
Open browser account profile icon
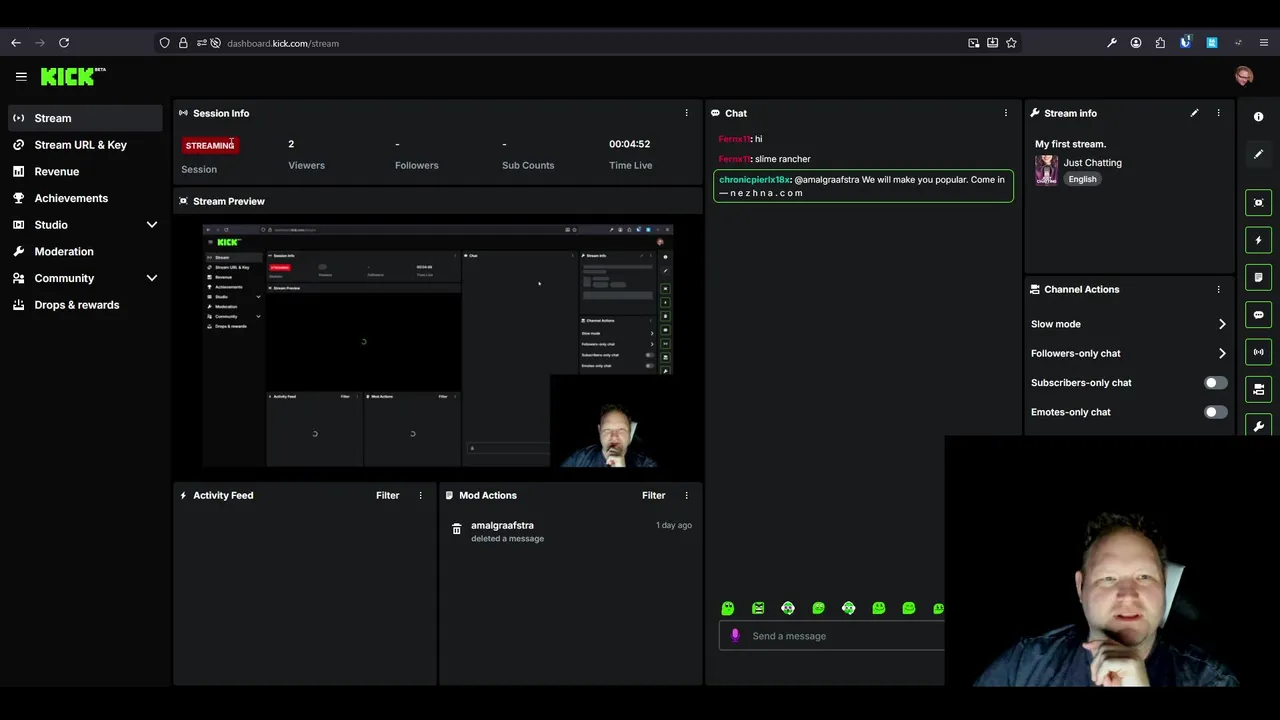click(1136, 43)
